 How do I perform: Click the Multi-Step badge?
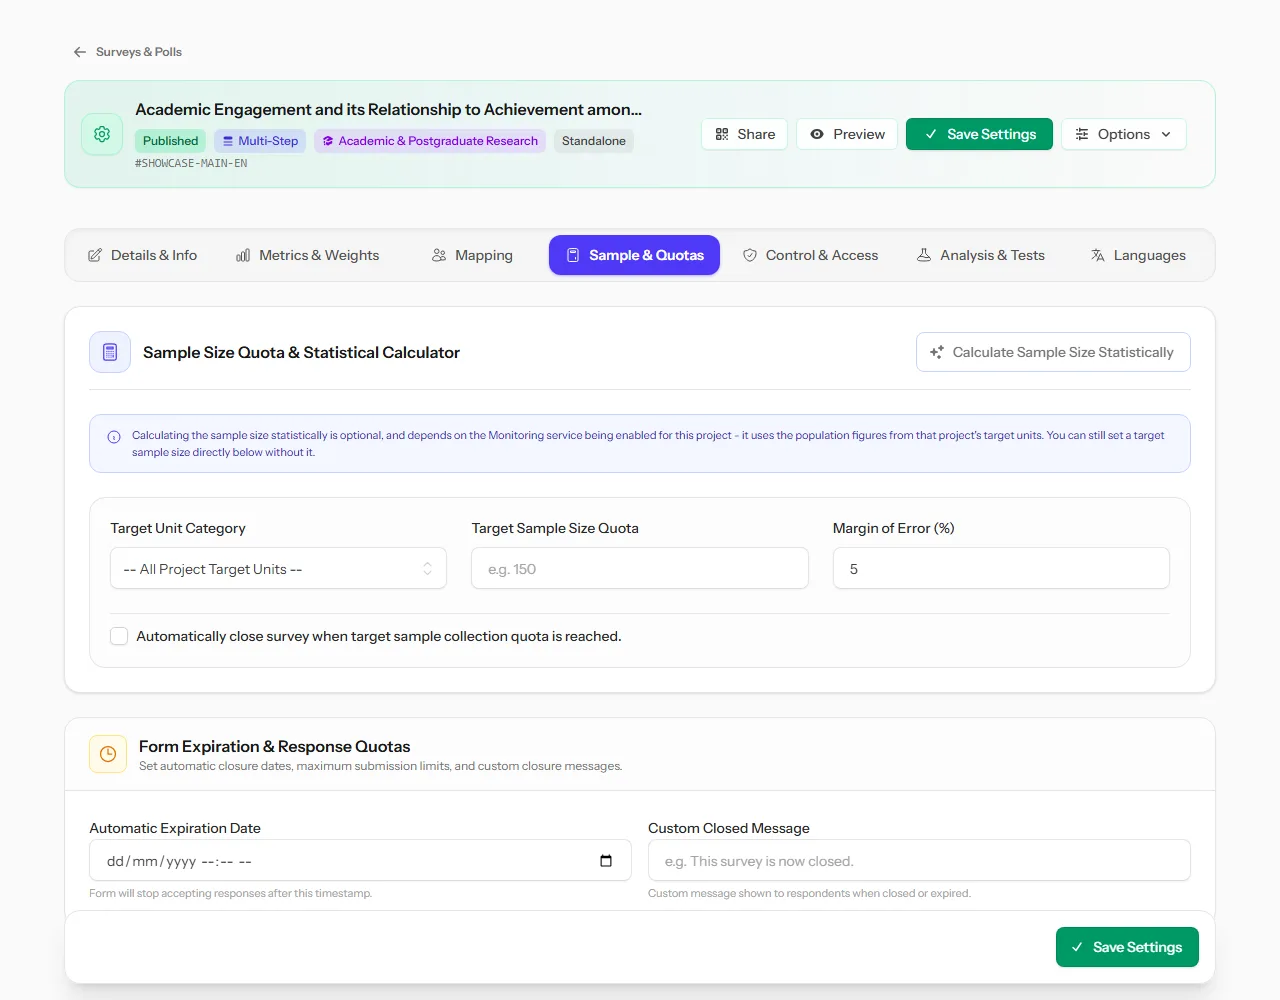coord(260,141)
